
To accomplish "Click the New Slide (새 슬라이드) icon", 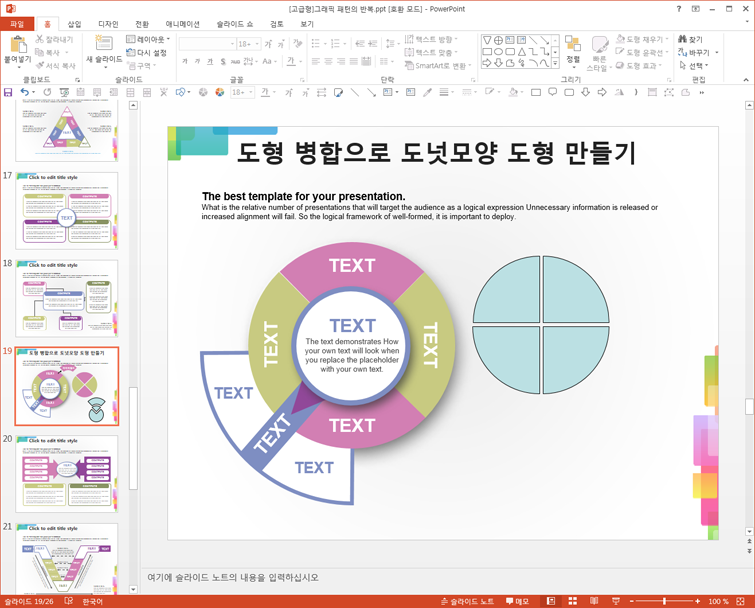I will (104, 43).
